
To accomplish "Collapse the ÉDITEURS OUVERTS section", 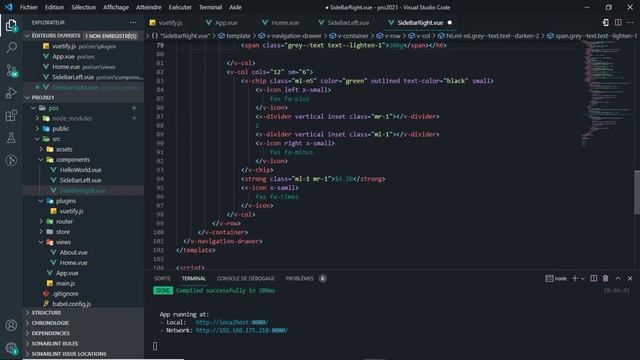I will (x=84, y=36).
